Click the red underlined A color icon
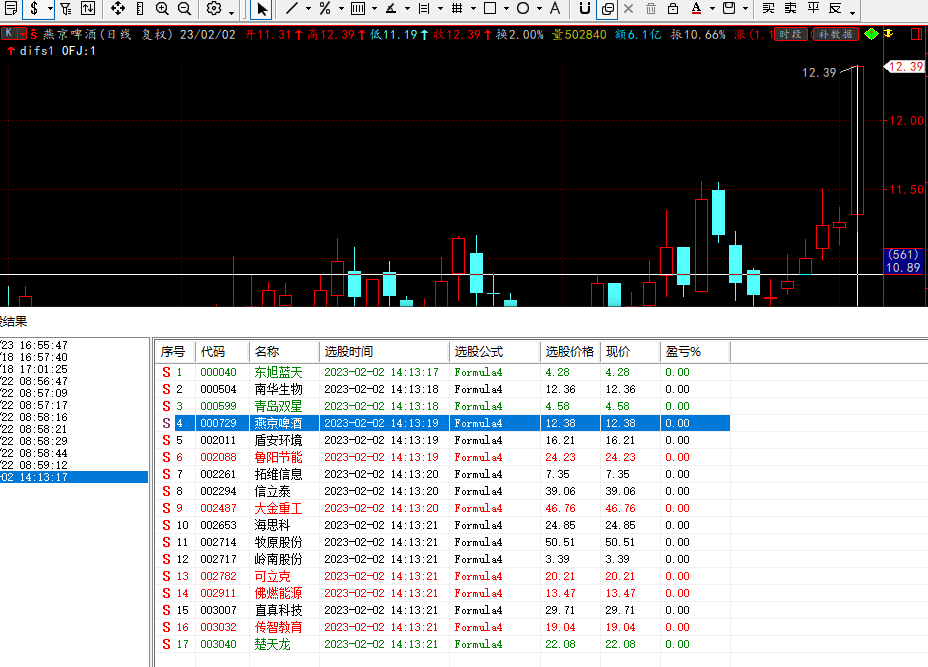Screen dimensions: 928x667 tap(697, 8)
